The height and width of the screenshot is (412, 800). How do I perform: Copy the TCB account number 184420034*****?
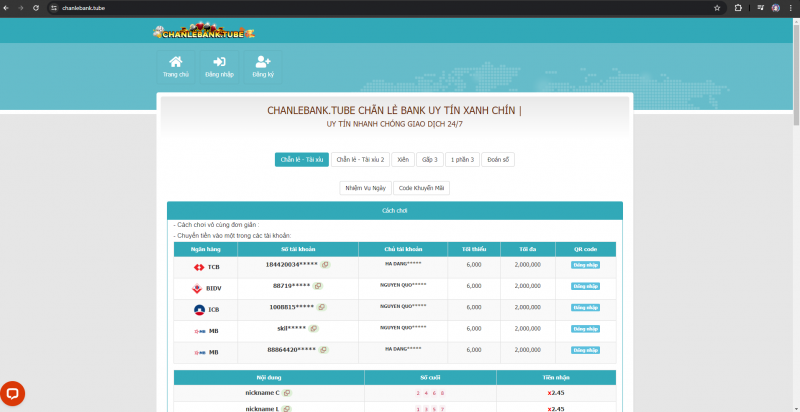coord(326,265)
